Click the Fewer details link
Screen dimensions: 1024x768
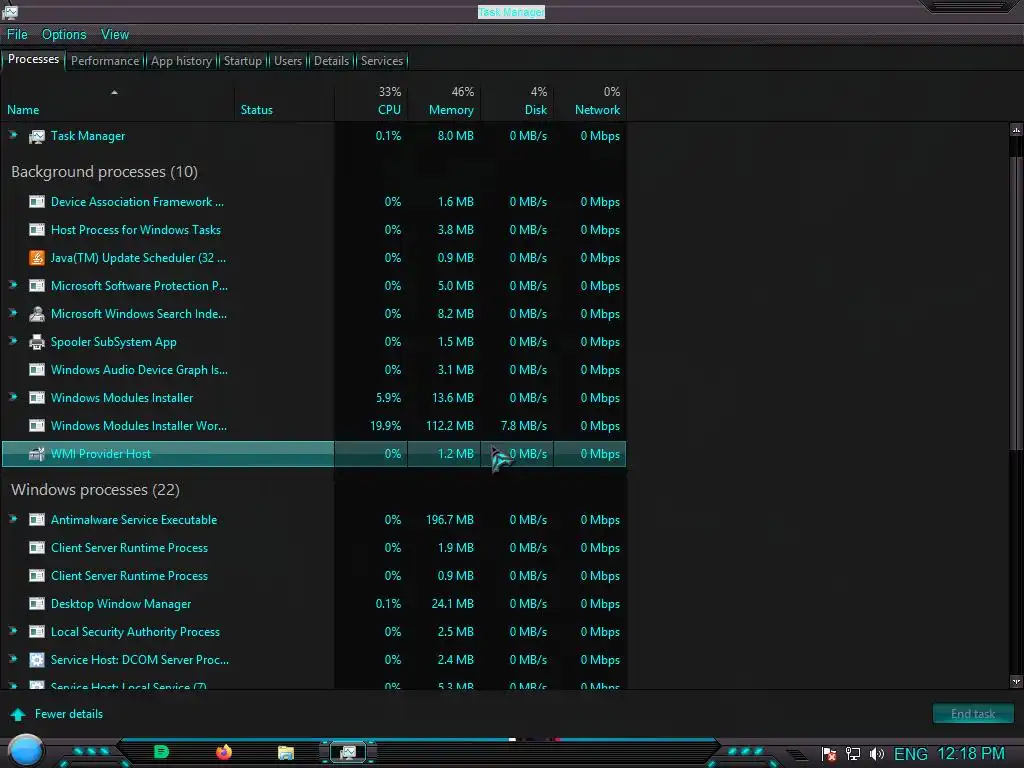(x=69, y=714)
